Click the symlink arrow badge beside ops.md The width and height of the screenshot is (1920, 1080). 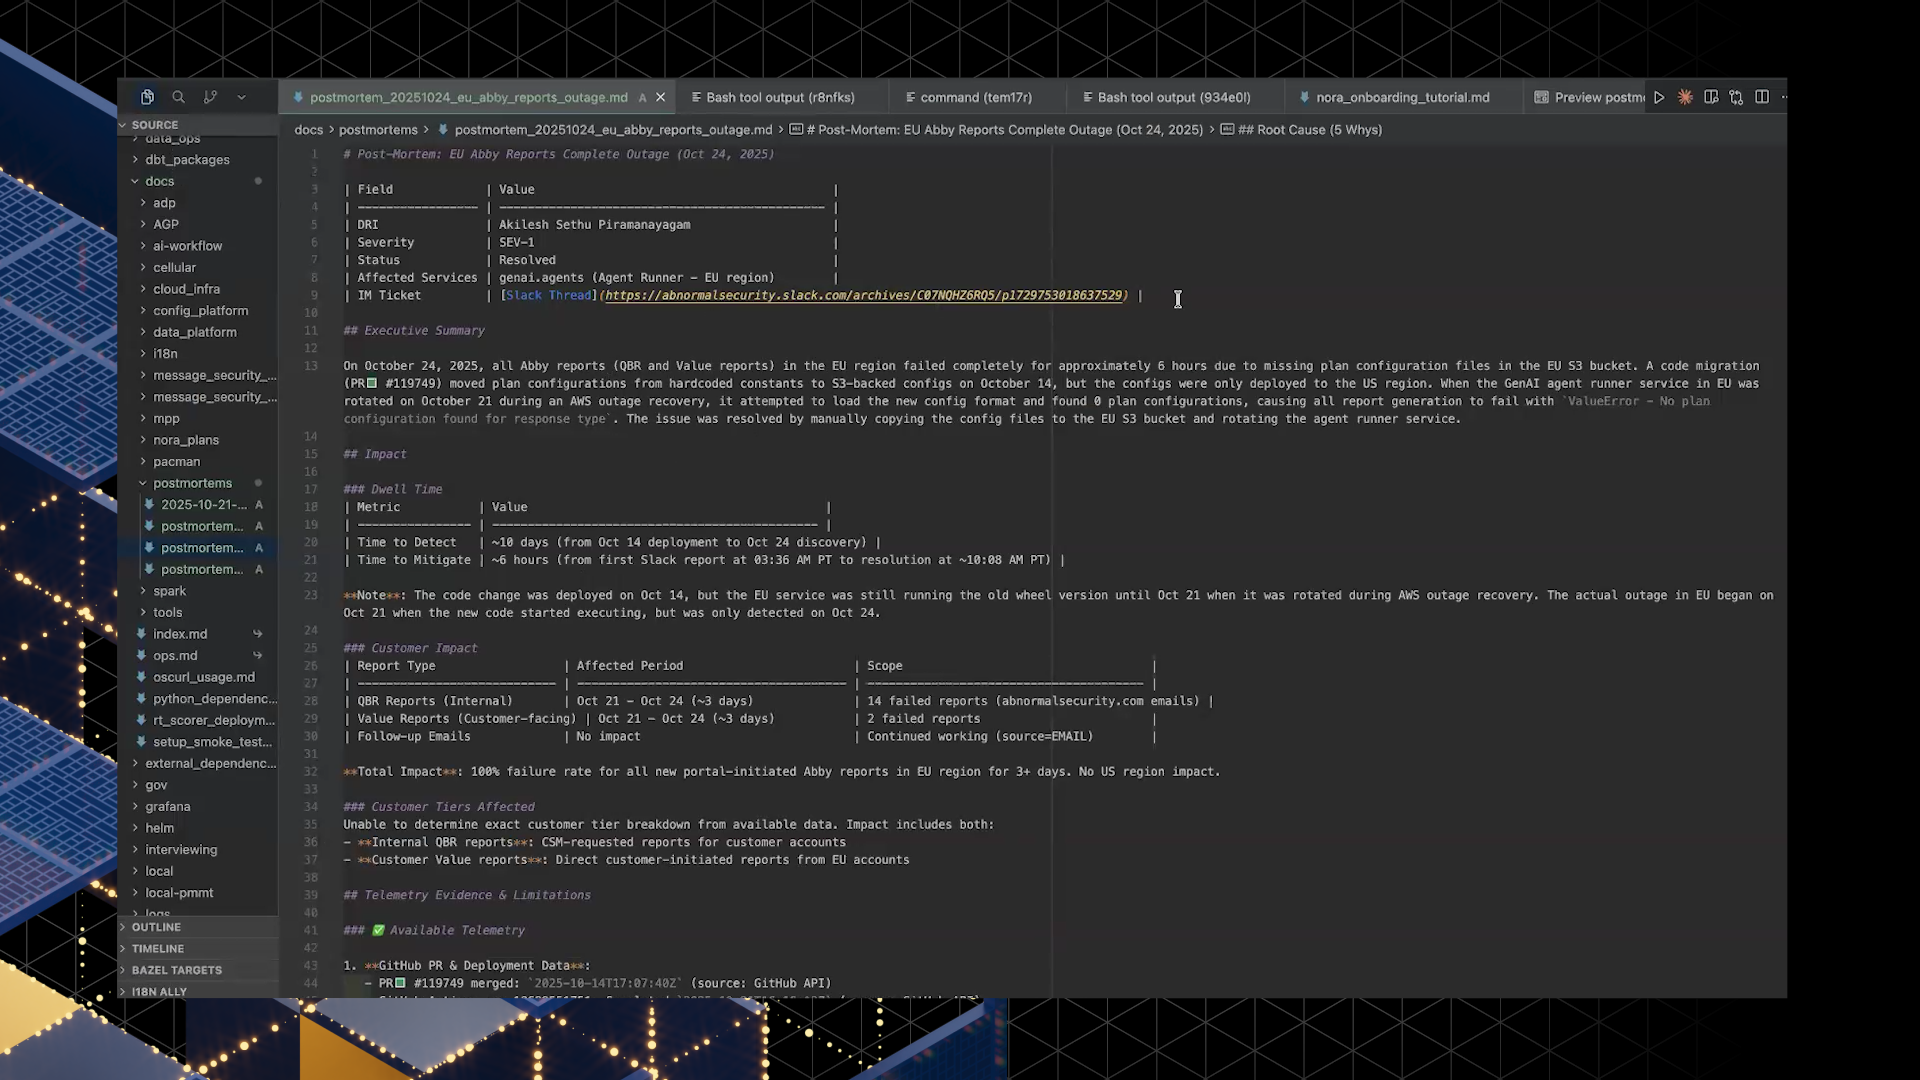pyautogui.click(x=258, y=656)
